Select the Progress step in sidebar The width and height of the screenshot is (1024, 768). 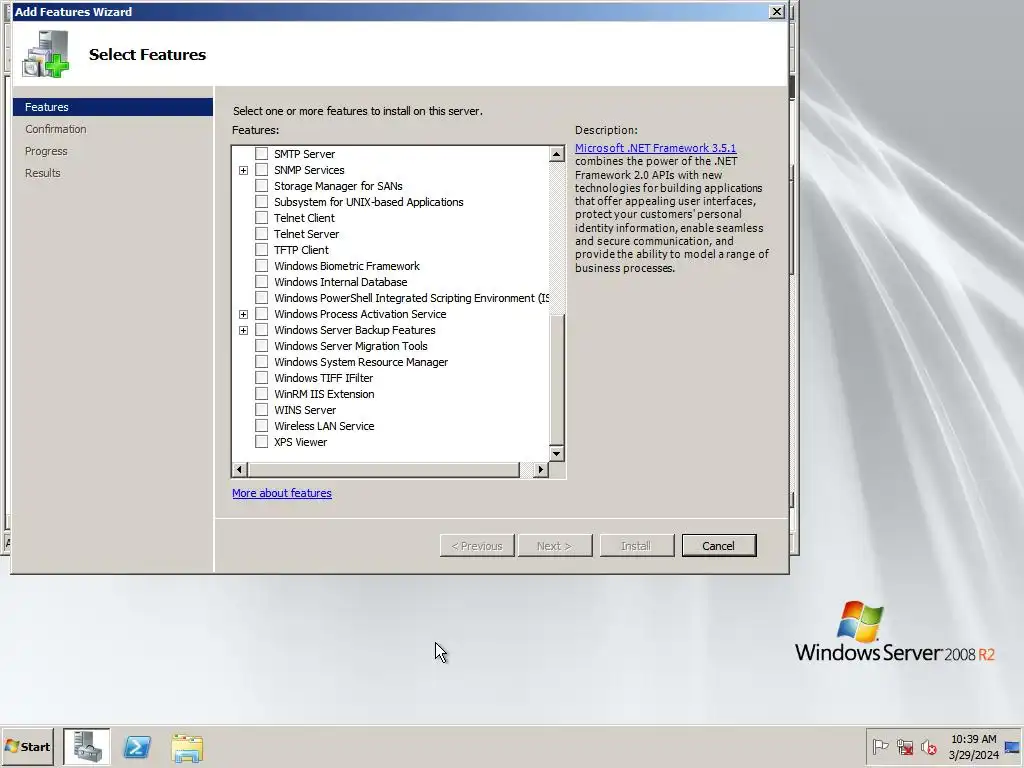click(46, 151)
